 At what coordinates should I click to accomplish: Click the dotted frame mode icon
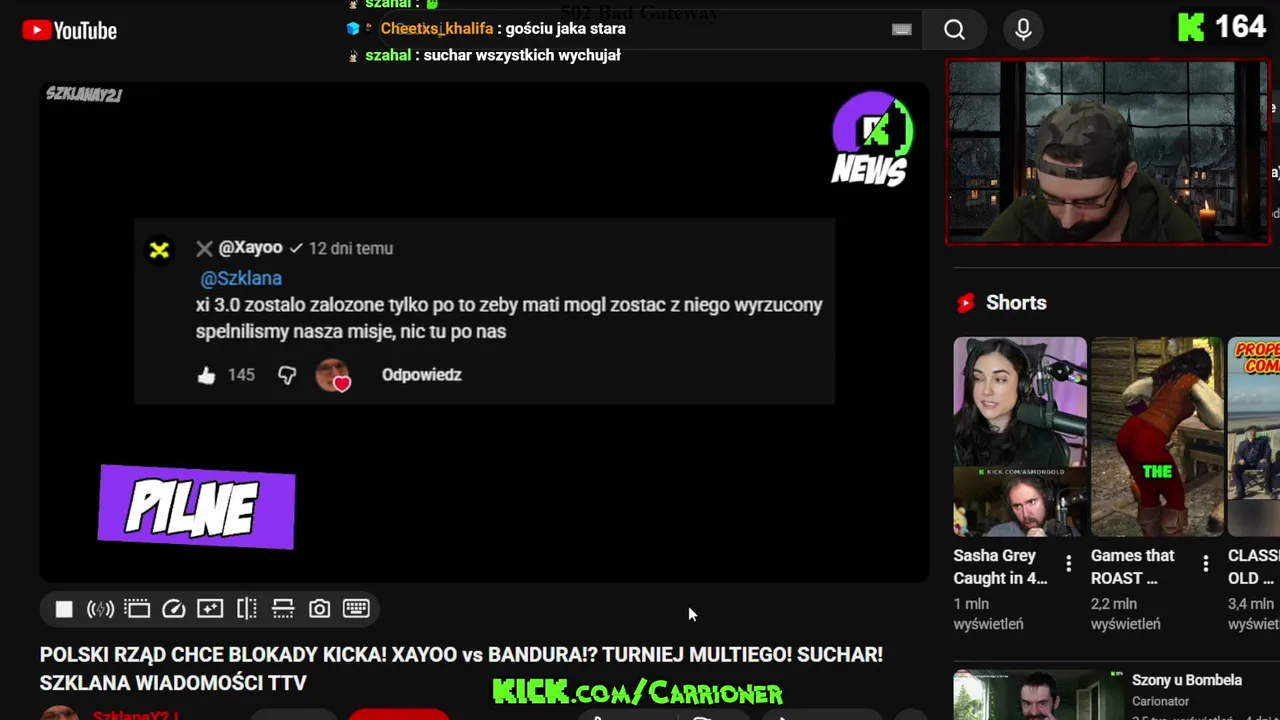pos(137,608)
